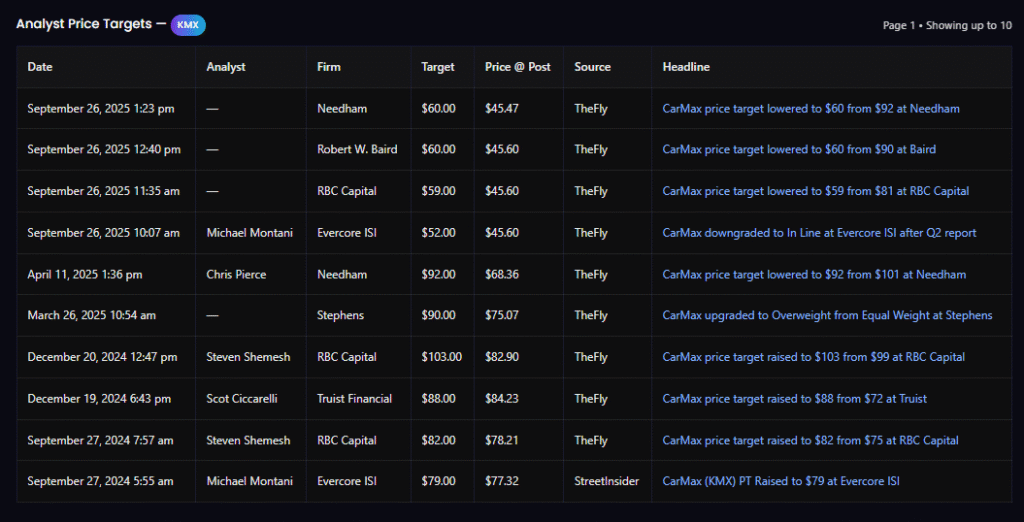Select the Michael Montani cell dated September 26, 2025
The image size is (1024, 522).
[x=249, y=233]
